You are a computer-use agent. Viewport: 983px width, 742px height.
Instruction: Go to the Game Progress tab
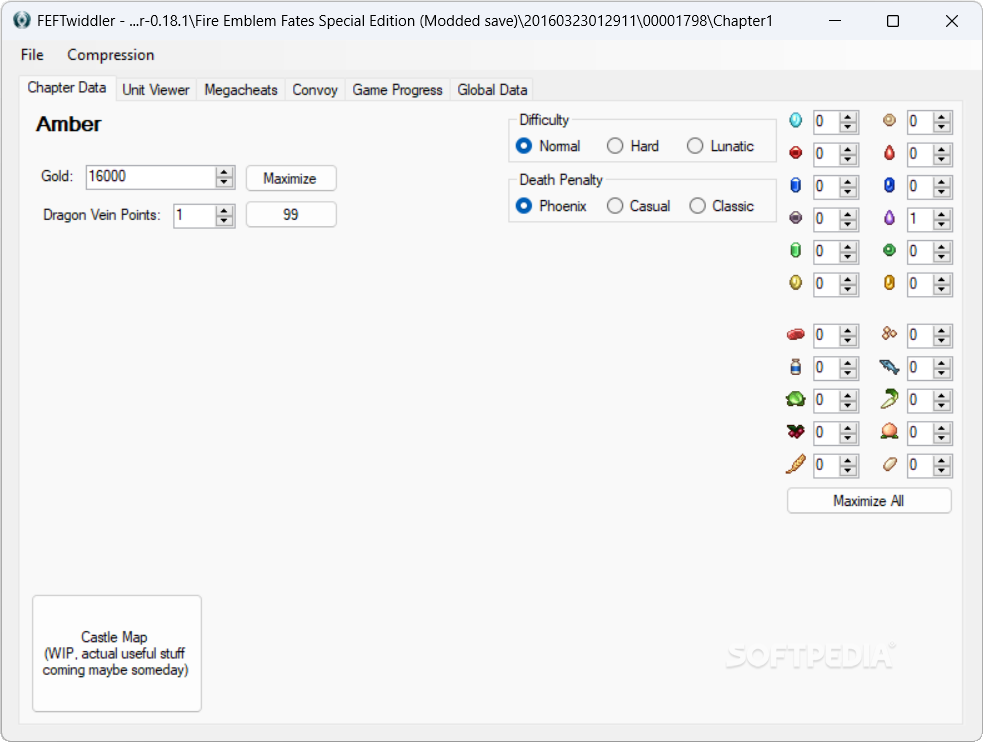[397, 90]
